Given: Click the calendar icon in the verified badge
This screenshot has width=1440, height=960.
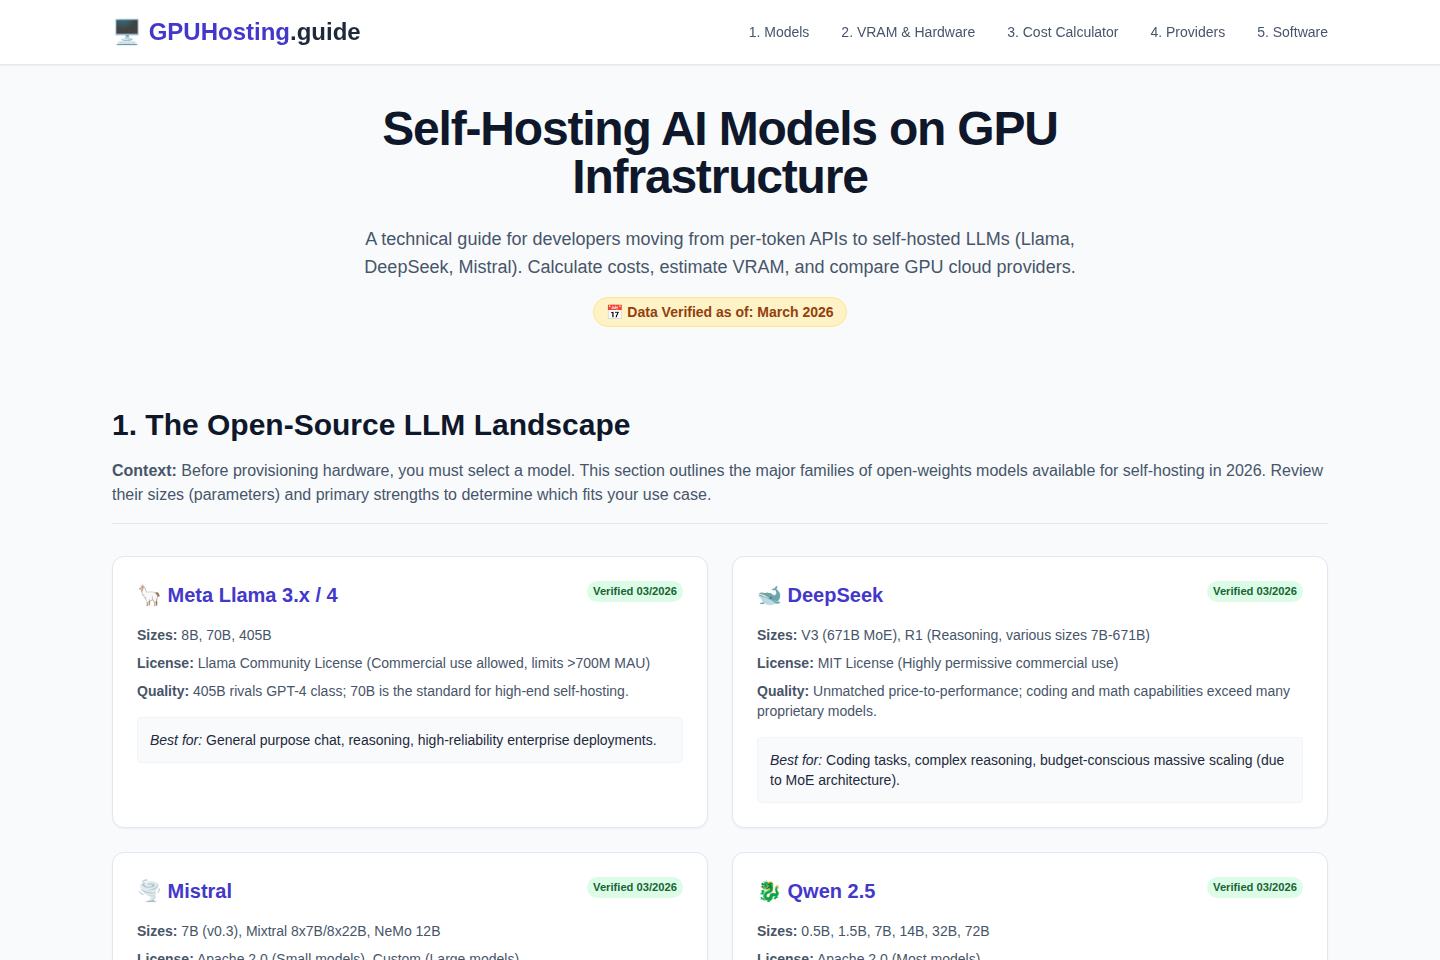Looking at the screenshot, I should (x=615, y=312).
